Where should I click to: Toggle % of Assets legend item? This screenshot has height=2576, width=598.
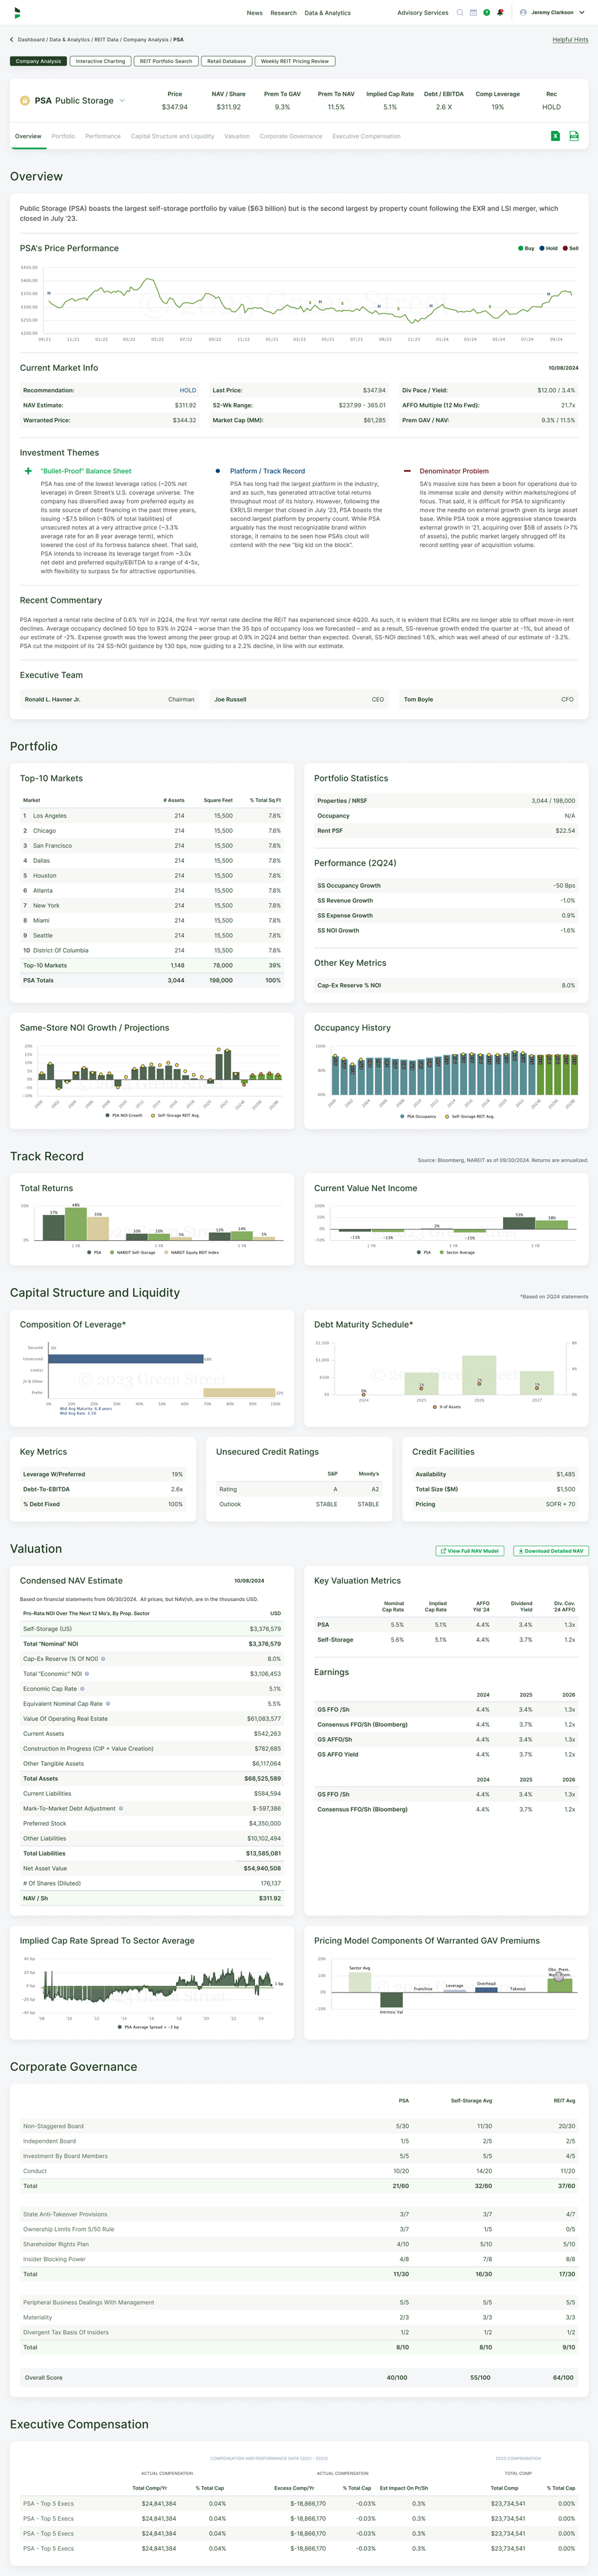pyautogui.click(x=446, y=1407)
